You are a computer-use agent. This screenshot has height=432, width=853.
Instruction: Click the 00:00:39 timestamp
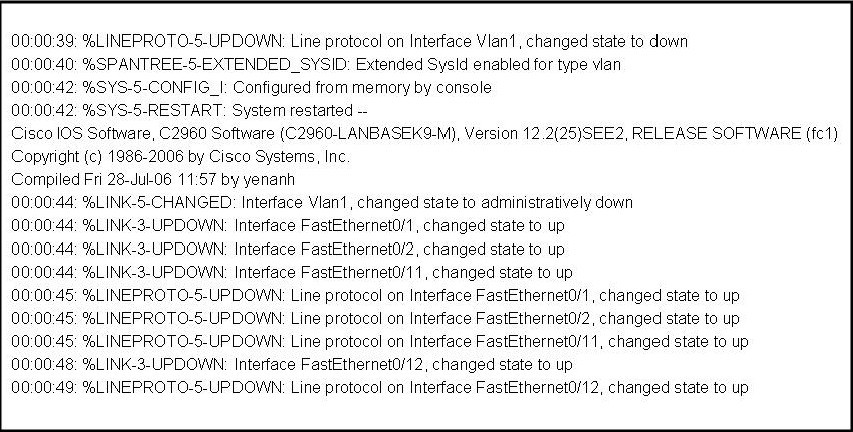click(44, 41)
